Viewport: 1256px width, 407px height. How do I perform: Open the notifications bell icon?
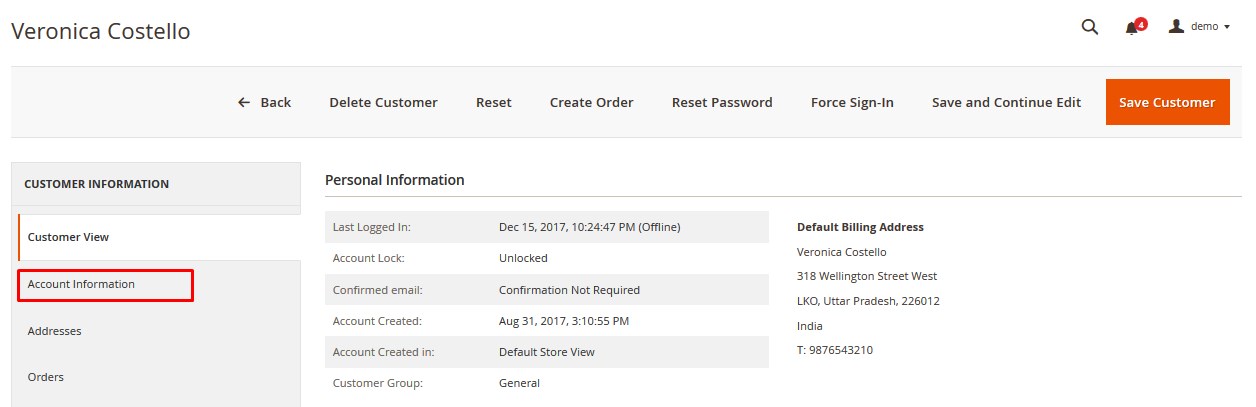1132,27
